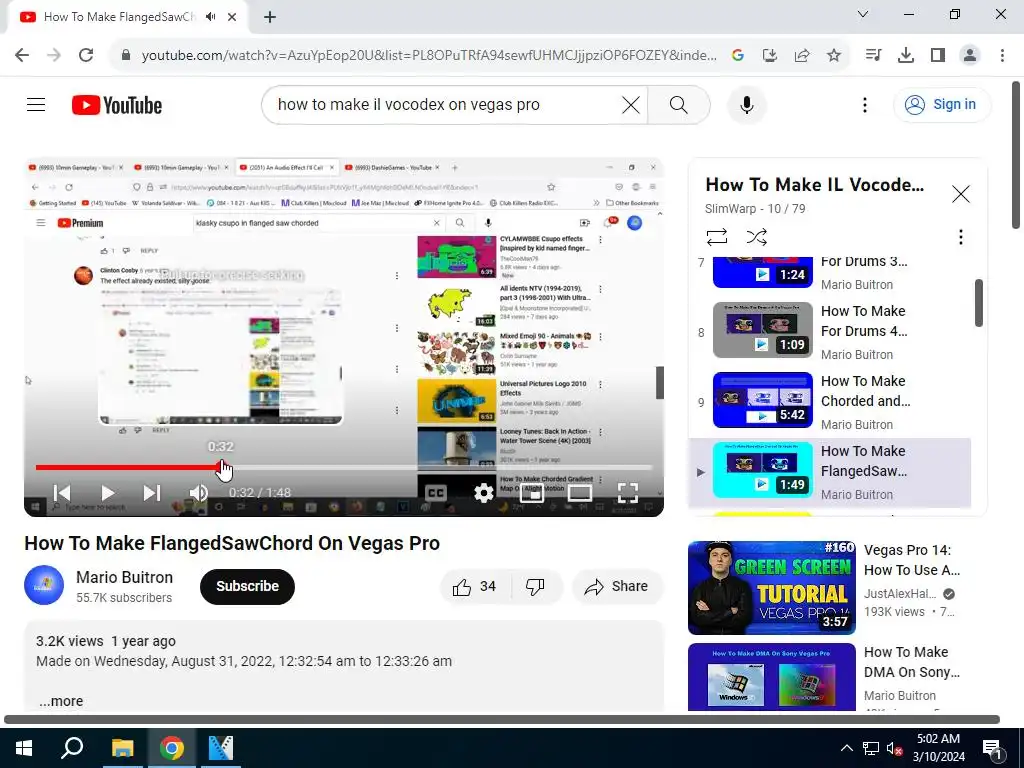Open playlist item How To Make For Drums 4
1024x768 pixels.
coord(830,330)
